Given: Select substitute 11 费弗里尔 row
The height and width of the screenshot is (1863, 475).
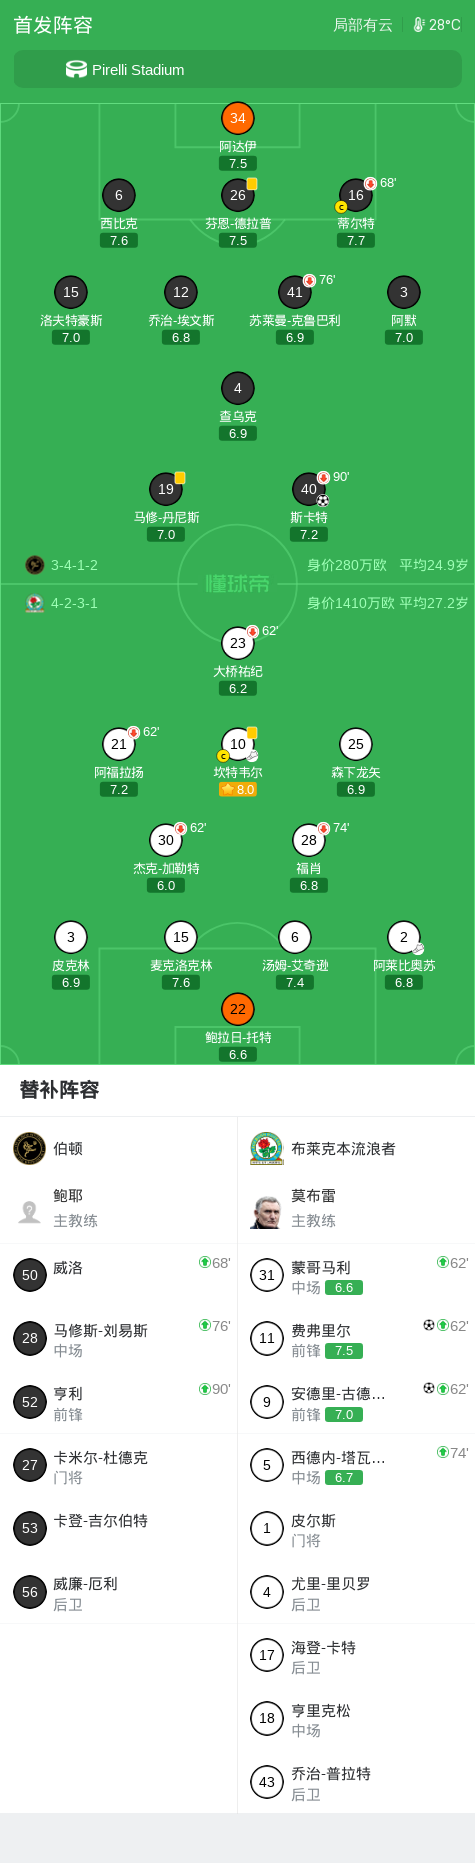Looking at the screenshot, I should [356, 1338].
